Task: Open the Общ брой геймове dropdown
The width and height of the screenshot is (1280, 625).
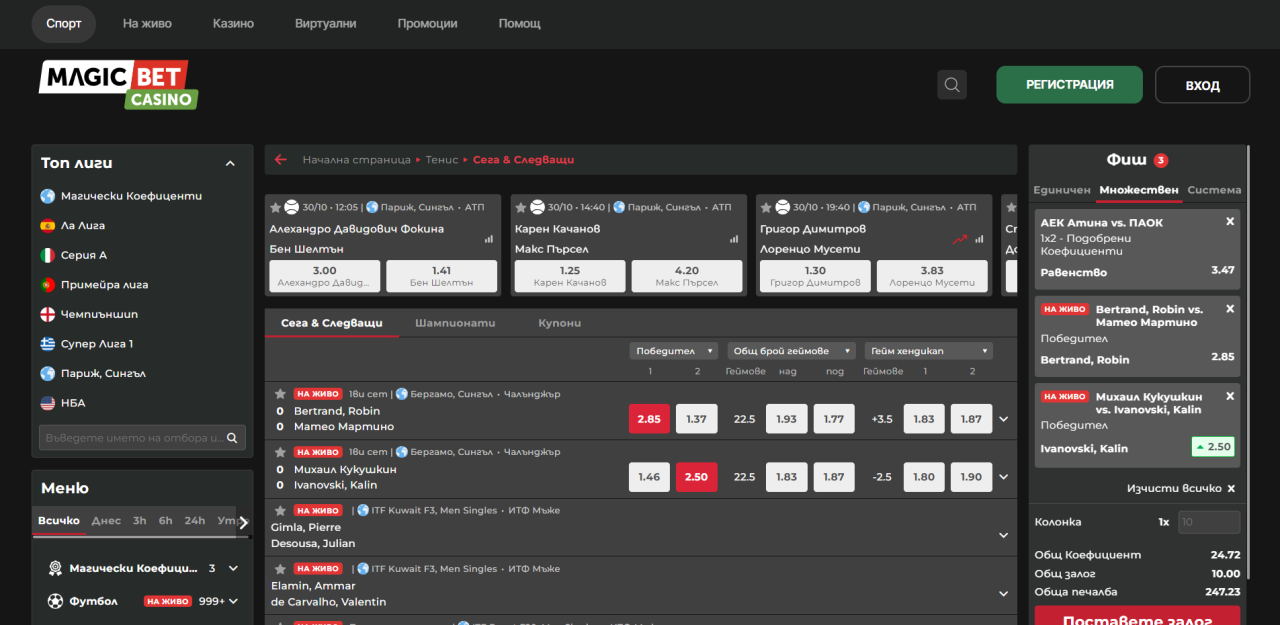Action: pos(791,351)
